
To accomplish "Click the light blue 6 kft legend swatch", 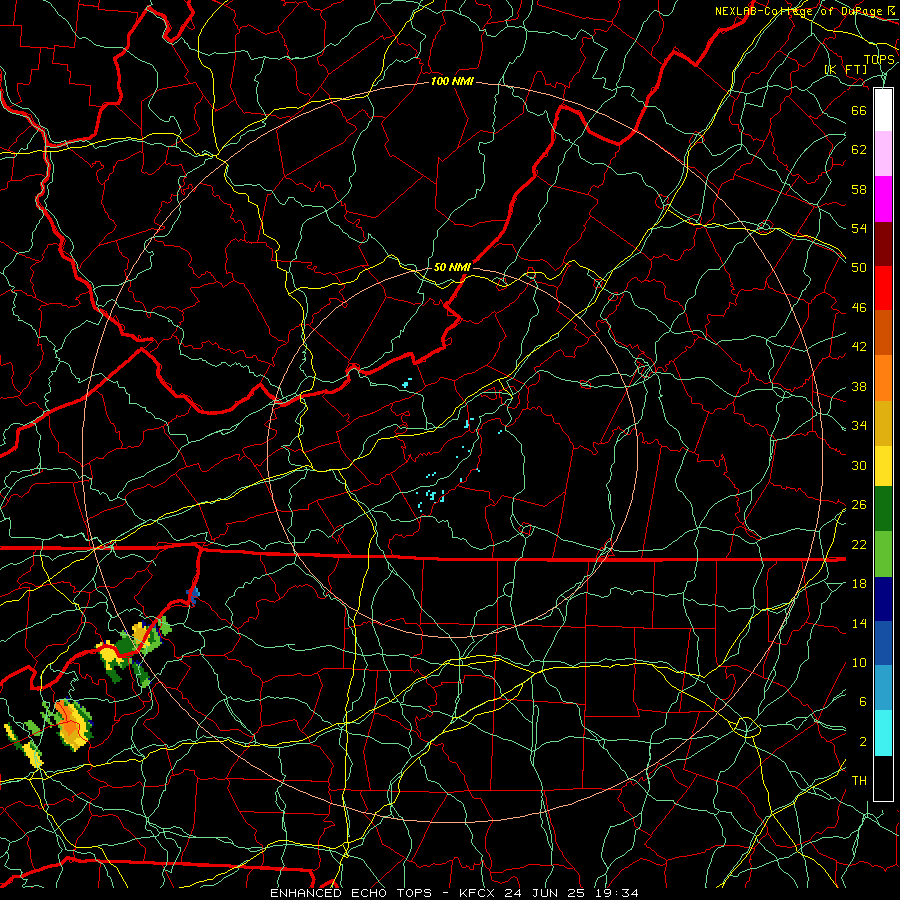I will [883, 688].
